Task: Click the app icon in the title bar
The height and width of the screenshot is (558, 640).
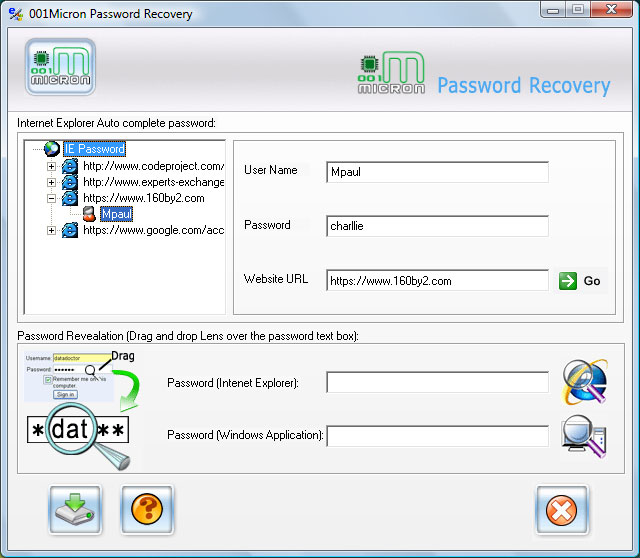Action: click(x=16, y=14)
